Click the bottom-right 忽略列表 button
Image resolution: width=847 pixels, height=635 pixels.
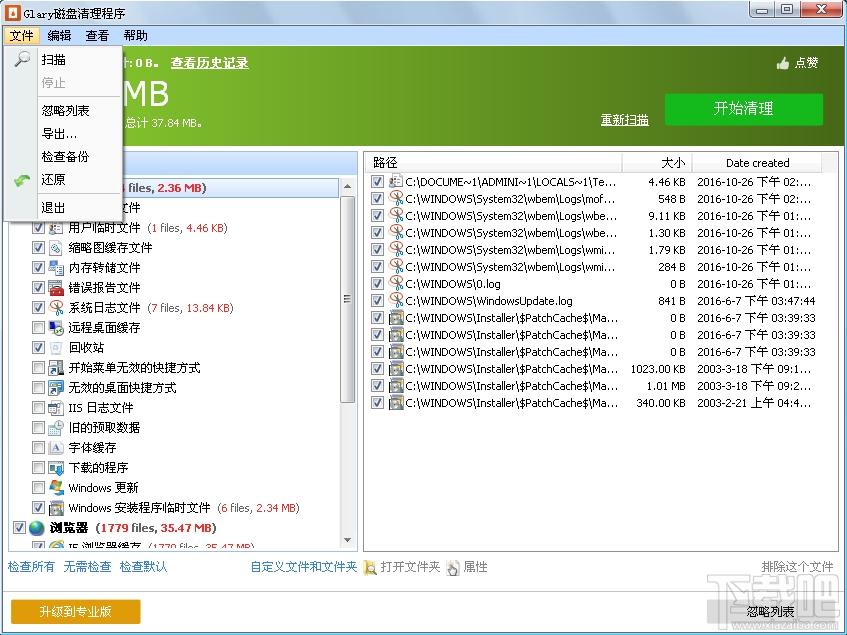(x=770, y=612)
